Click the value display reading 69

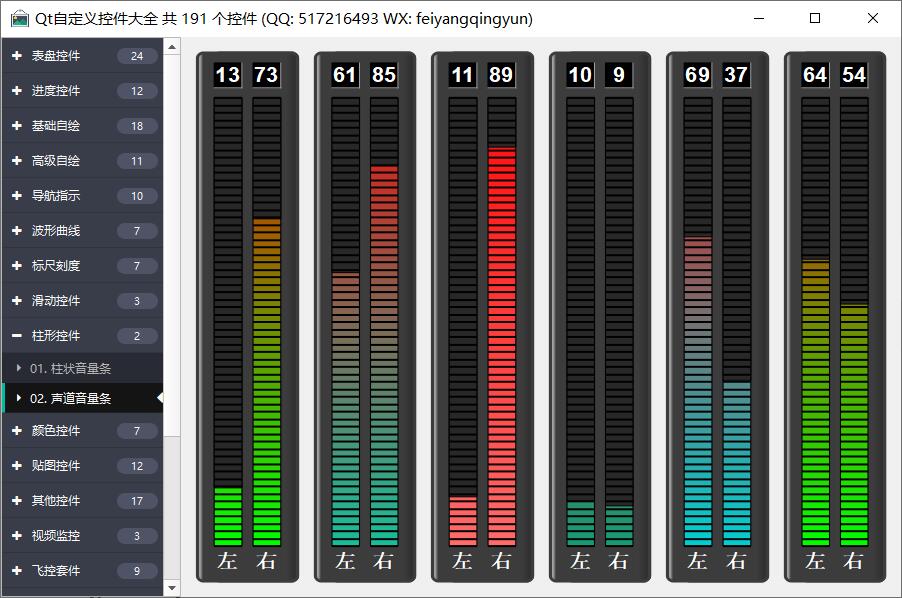[x=697, y=75]
